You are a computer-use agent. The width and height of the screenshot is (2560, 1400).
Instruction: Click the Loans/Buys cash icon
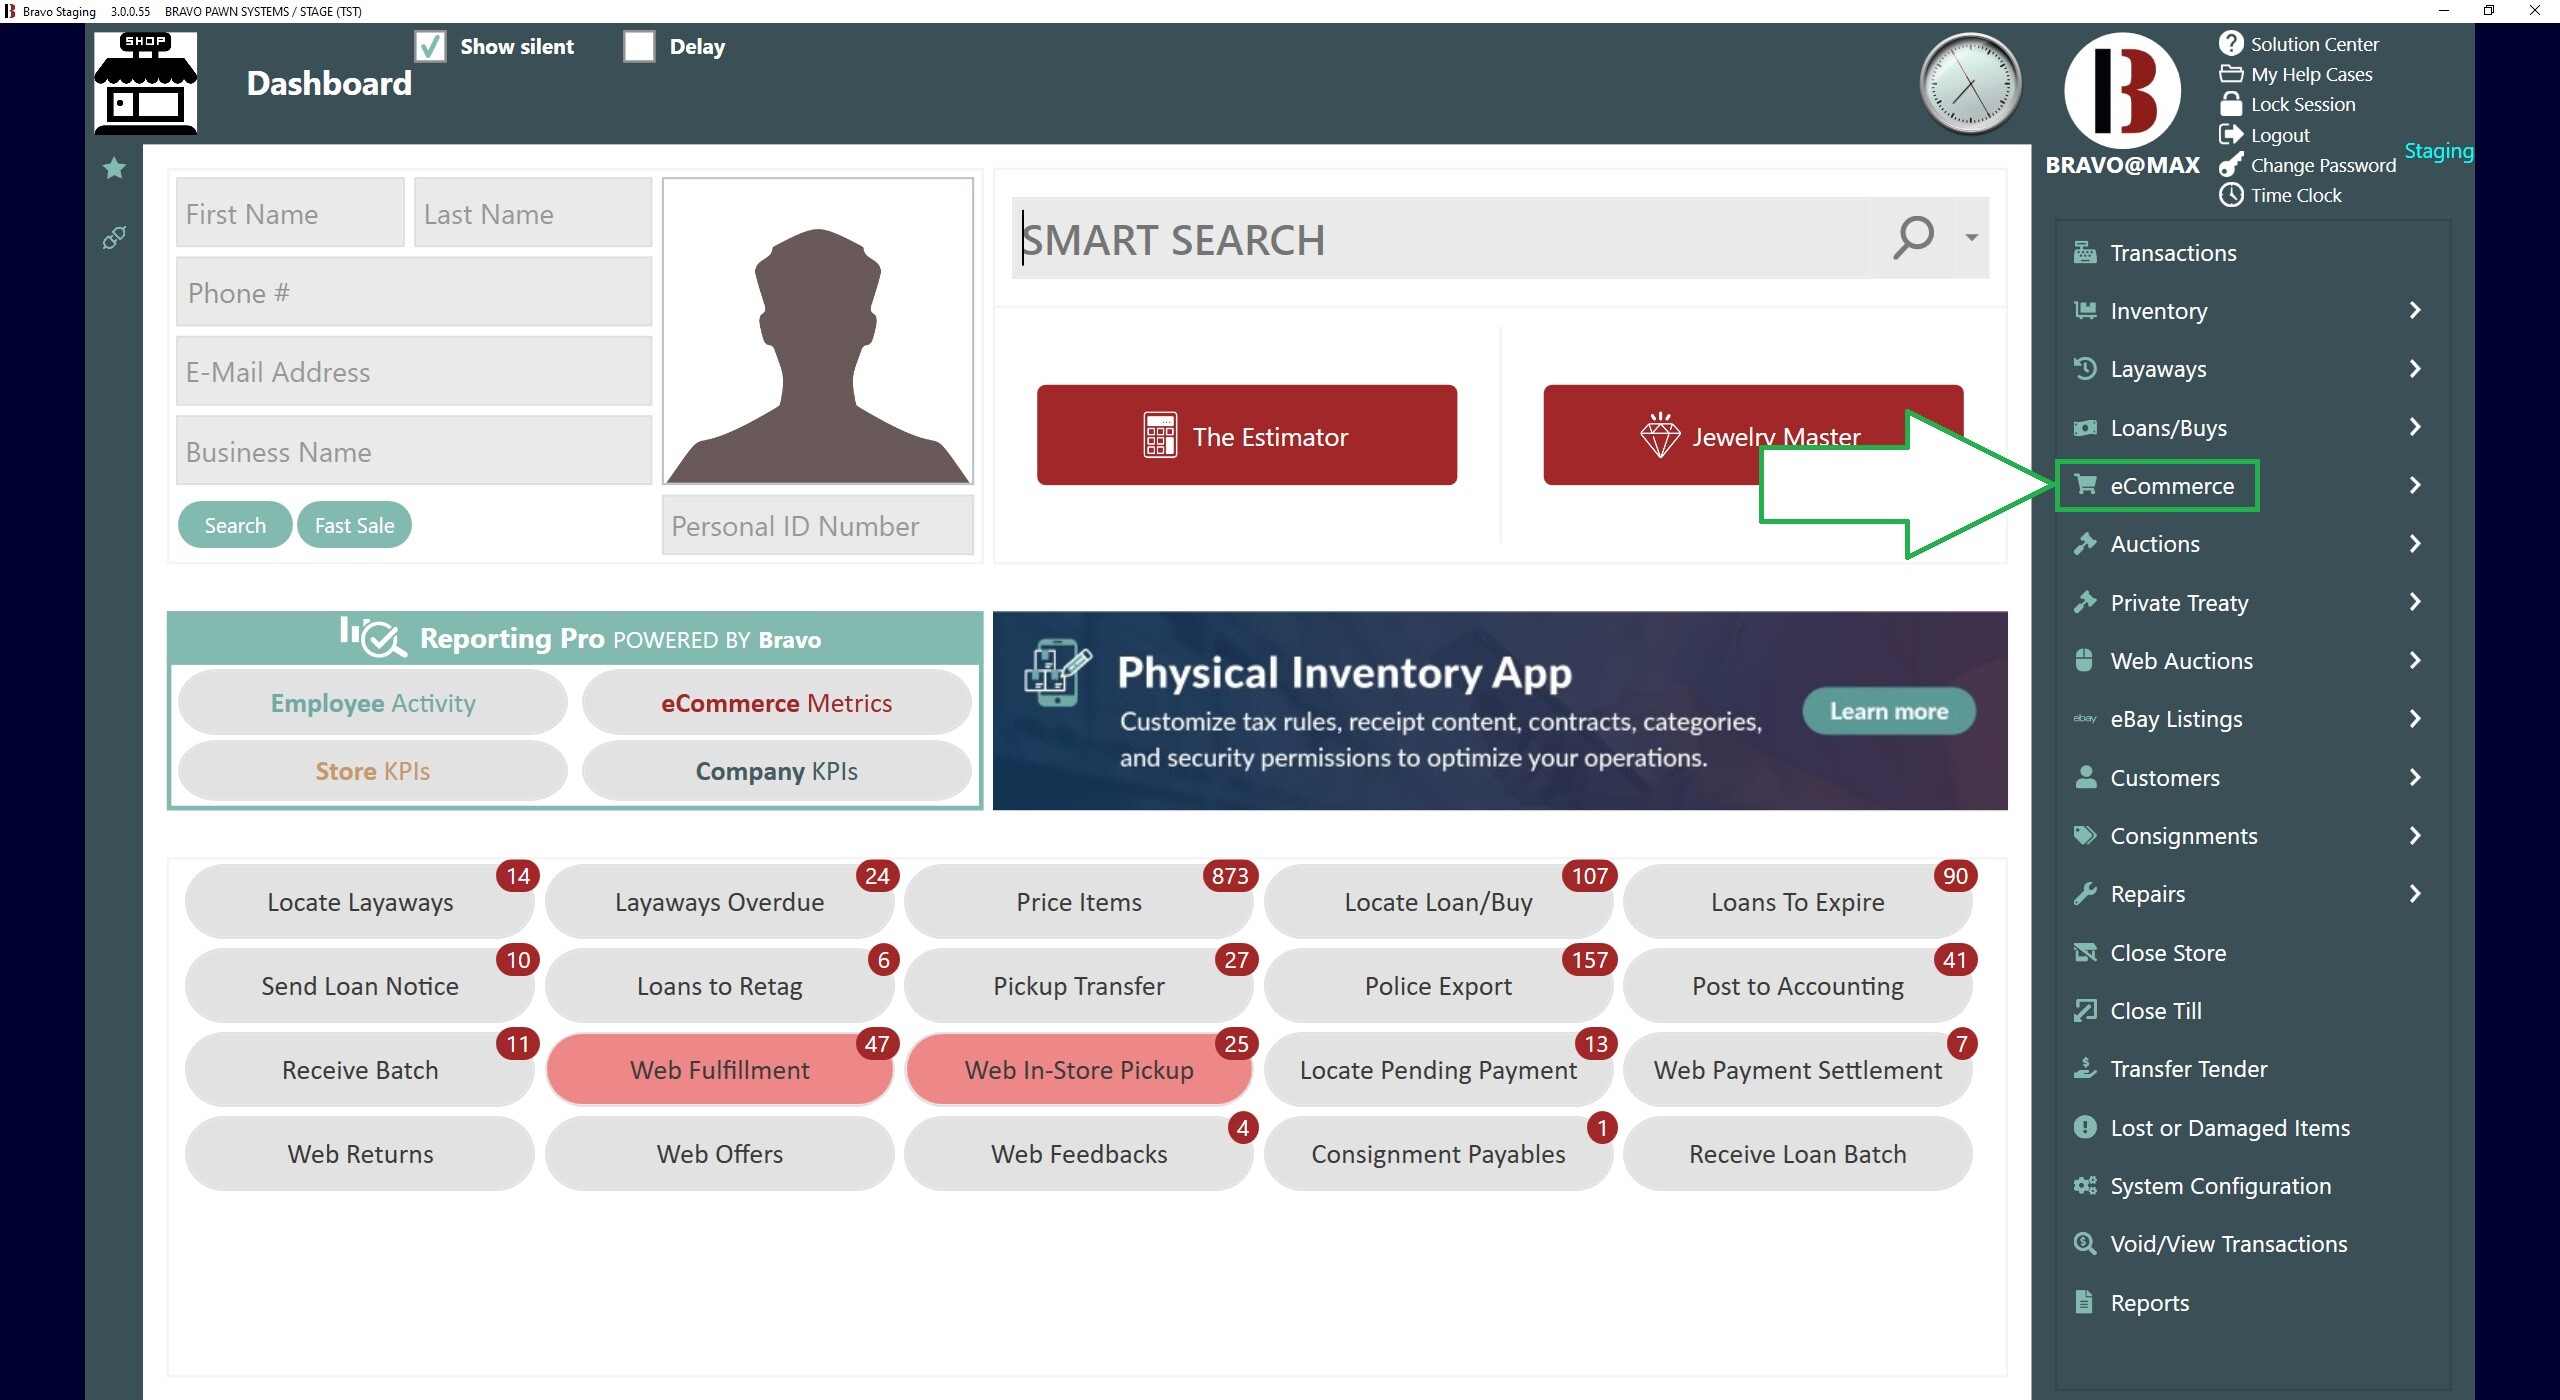[2085, 427]
